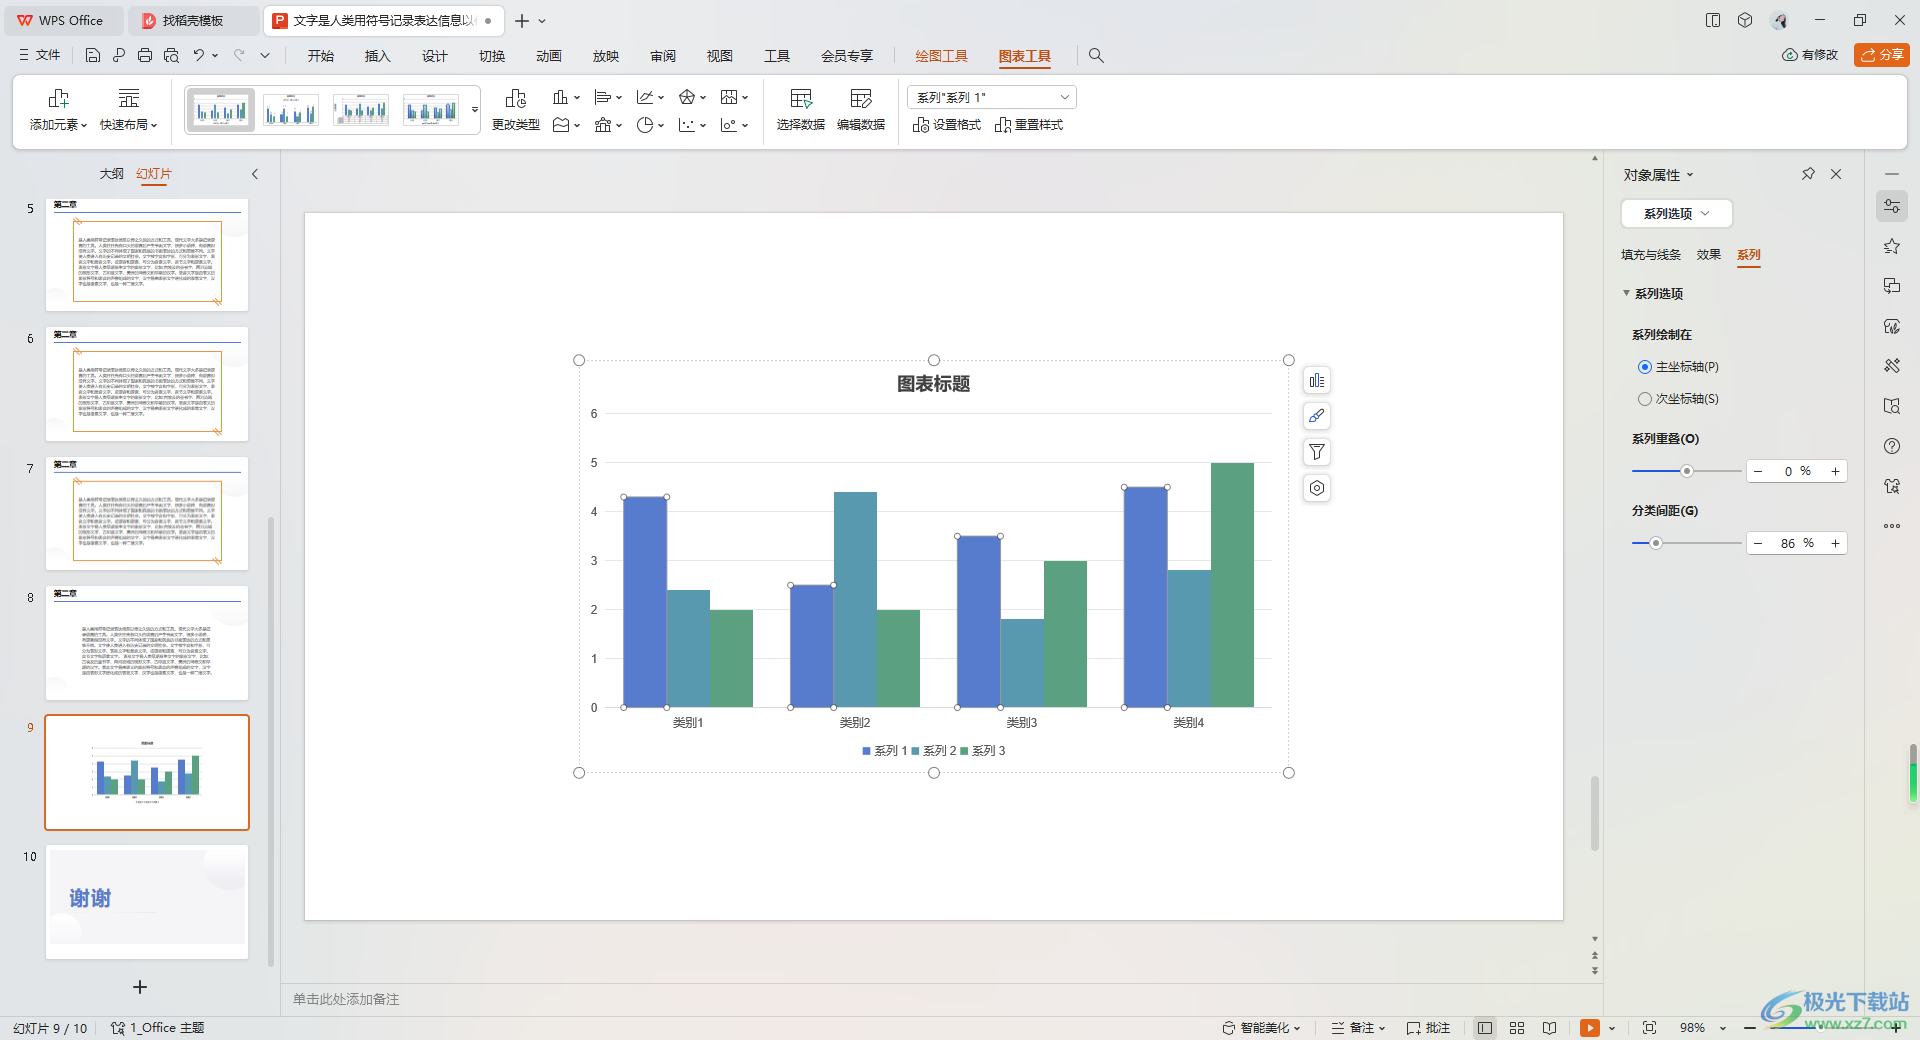Pin the Object Properties panel
This screenshot has width=1920, height=1040.
[x=1808, y=174]
